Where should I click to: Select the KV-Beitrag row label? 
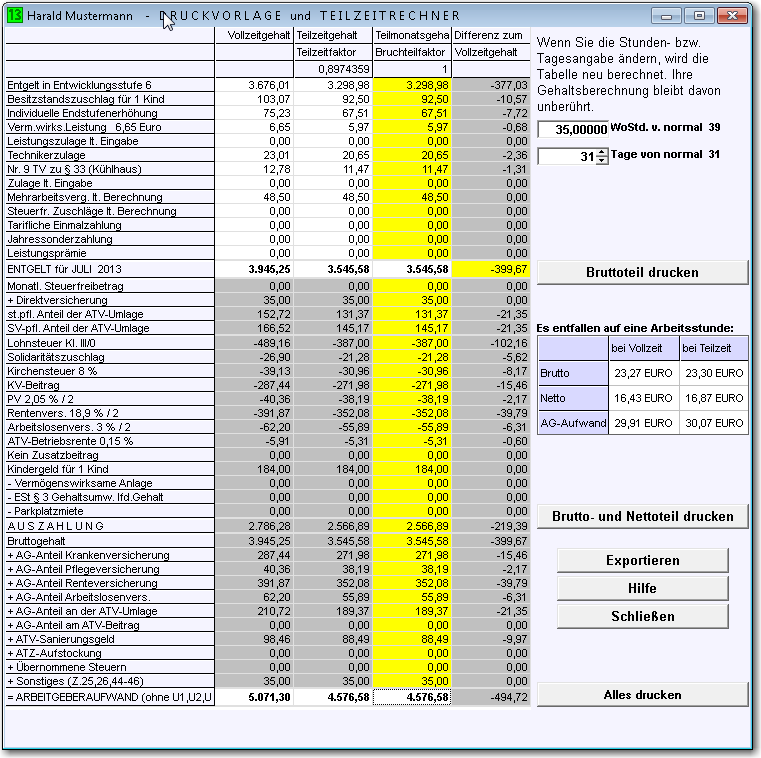[x=110, y=385]
